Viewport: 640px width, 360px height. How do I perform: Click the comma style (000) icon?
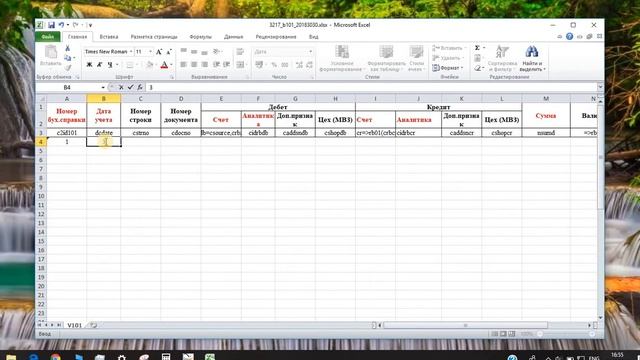coord(285,64)
